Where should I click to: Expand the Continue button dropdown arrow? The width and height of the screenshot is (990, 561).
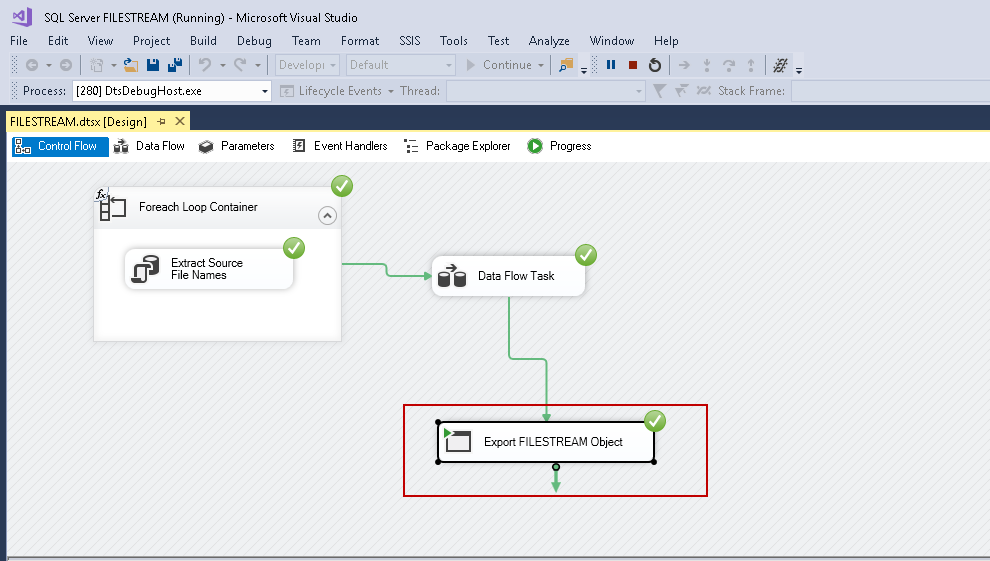tap(541, 65)
